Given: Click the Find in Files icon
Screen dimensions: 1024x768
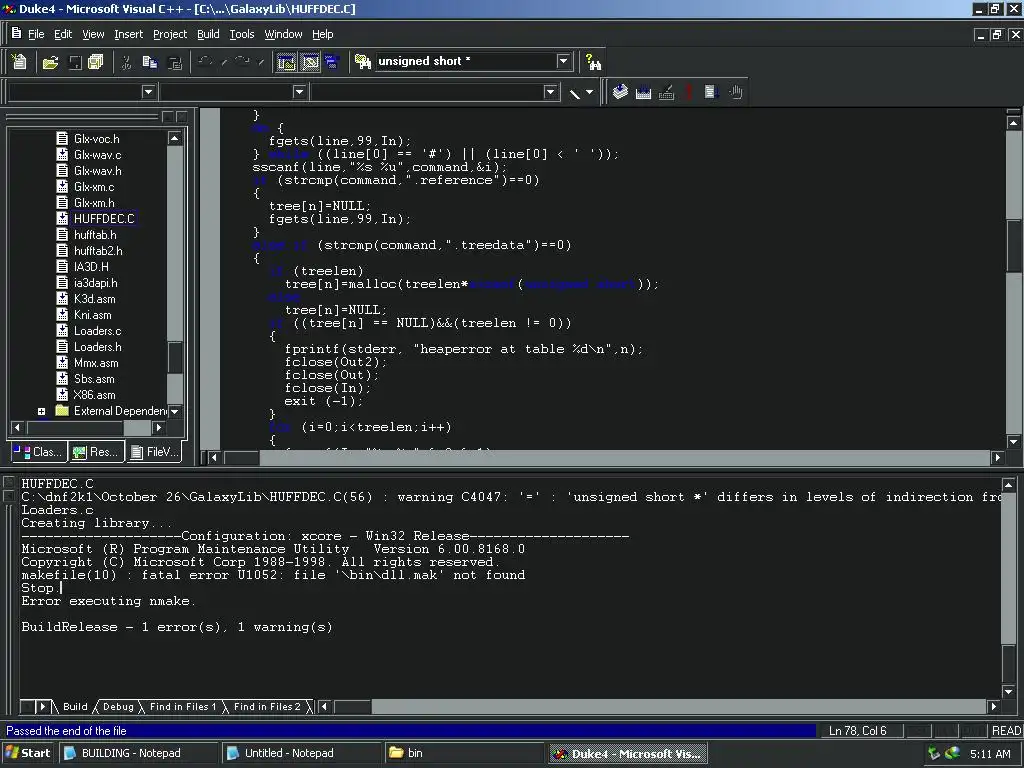Looking at the screenshot, I should click(362, 62).
